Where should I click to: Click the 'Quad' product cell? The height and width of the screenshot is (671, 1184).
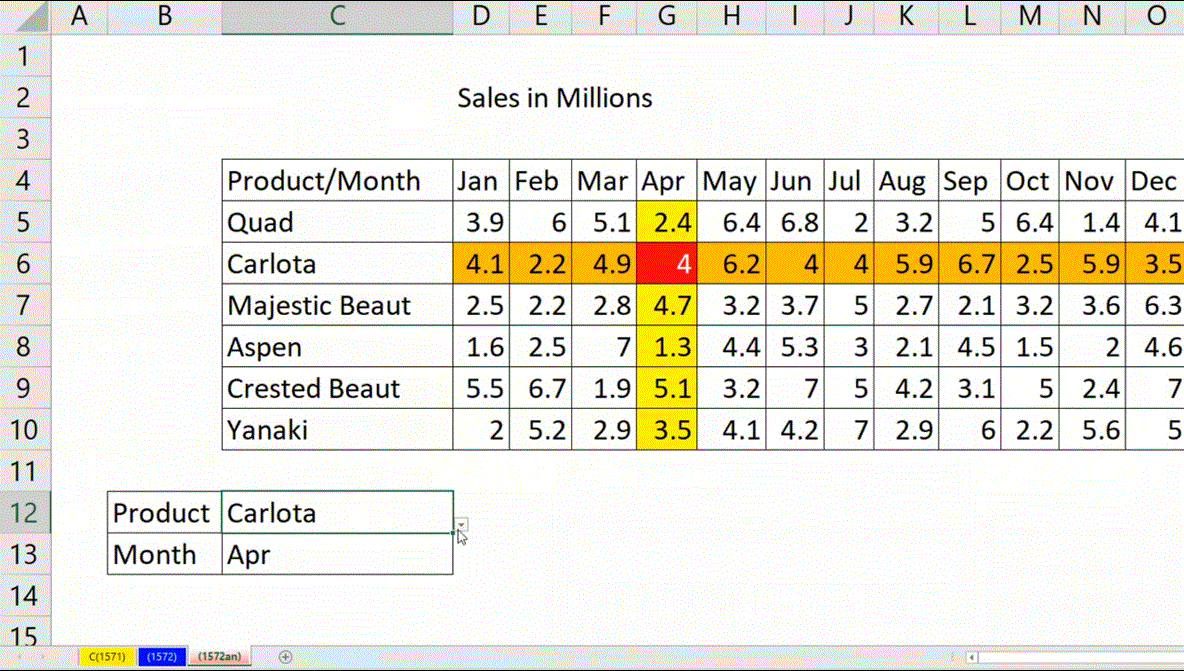(338, 222)
